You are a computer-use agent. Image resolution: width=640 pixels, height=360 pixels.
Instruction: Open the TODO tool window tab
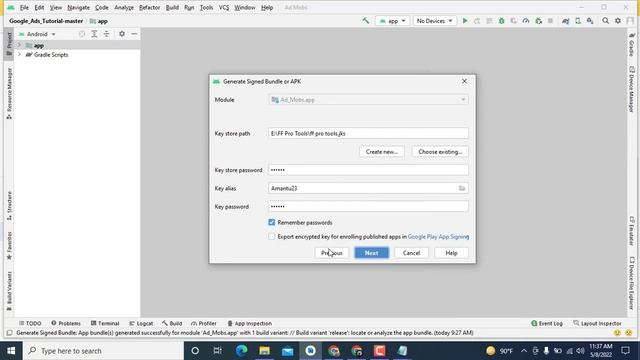pyautogui.click(x=30, y=323)
